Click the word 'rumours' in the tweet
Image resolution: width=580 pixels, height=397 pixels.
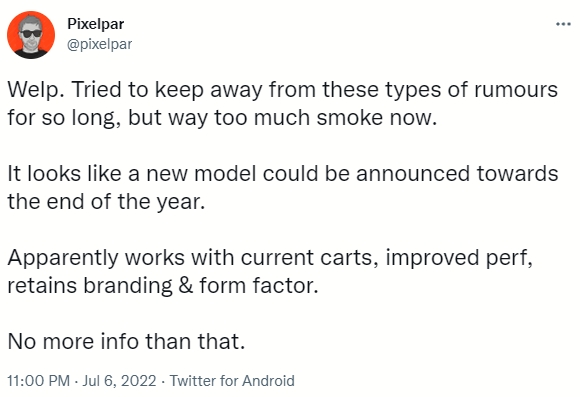[x=516, y=90]
